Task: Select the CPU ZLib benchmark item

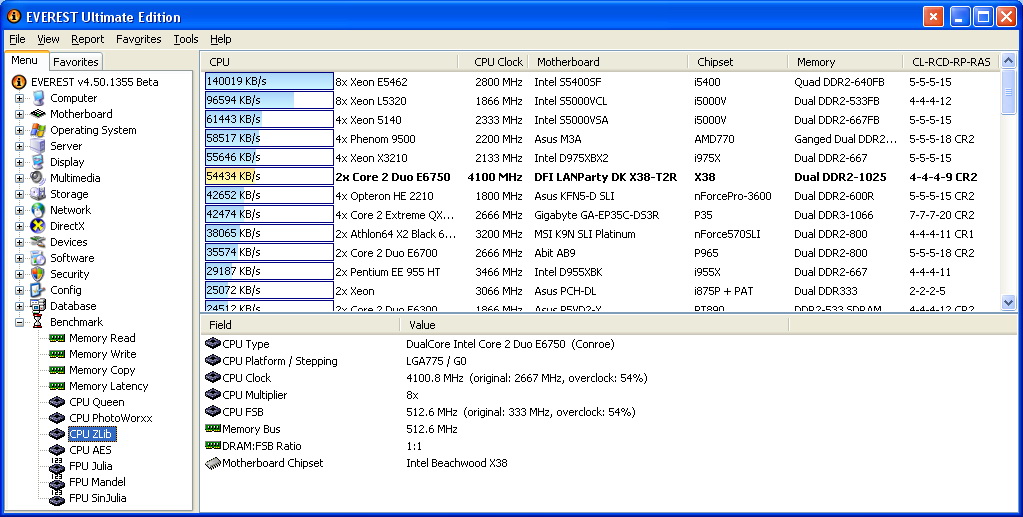Action: pos(91,434)
